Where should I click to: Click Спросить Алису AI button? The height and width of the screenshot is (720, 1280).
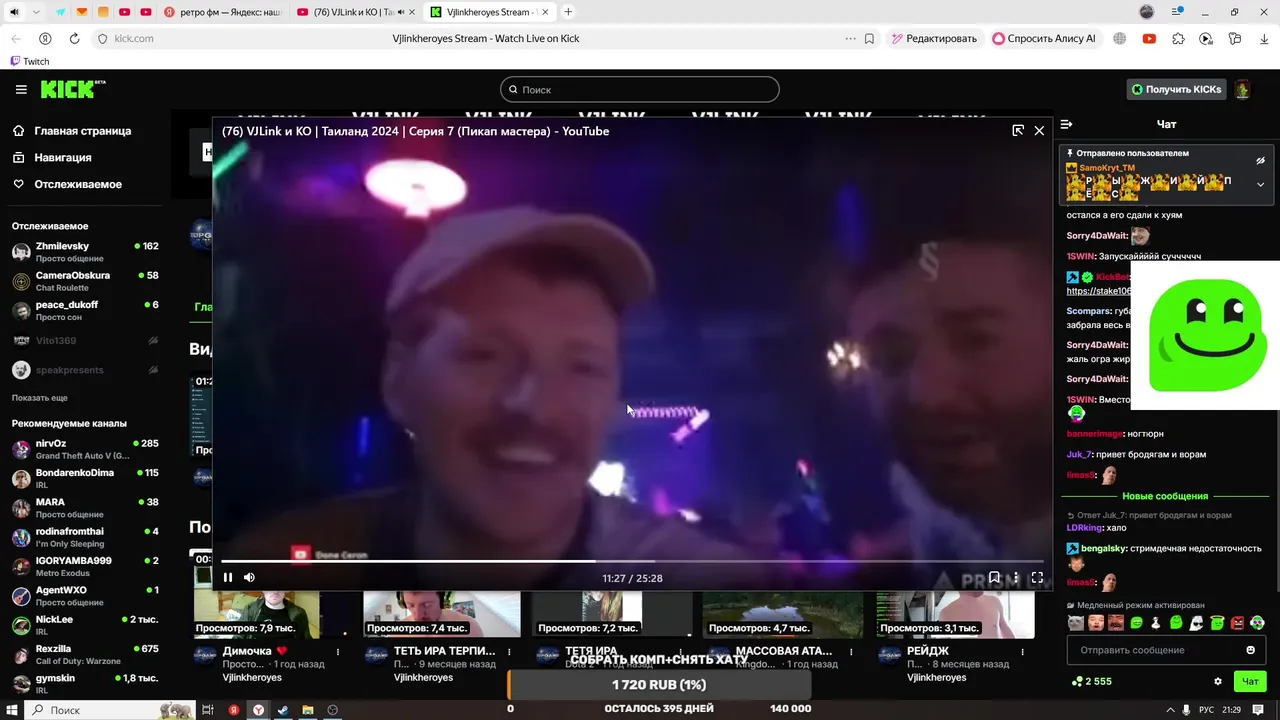1044,38
